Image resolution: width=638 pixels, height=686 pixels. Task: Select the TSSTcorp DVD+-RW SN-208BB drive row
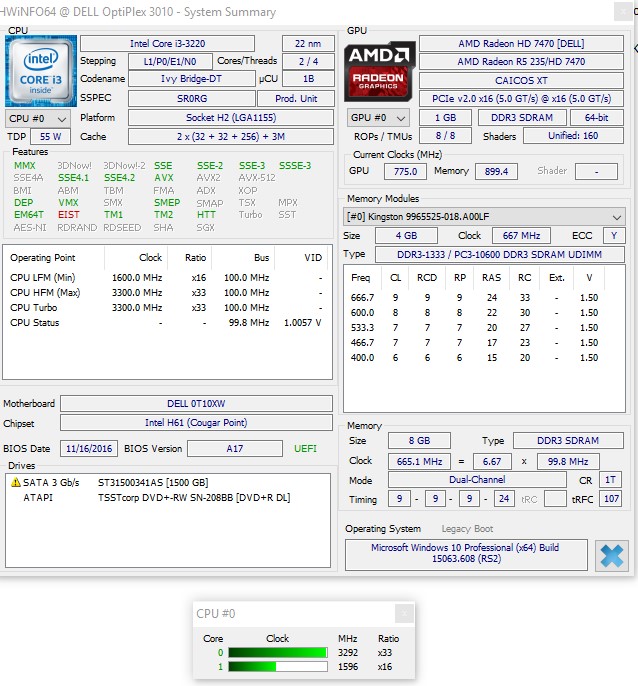[x=168, y=497]
